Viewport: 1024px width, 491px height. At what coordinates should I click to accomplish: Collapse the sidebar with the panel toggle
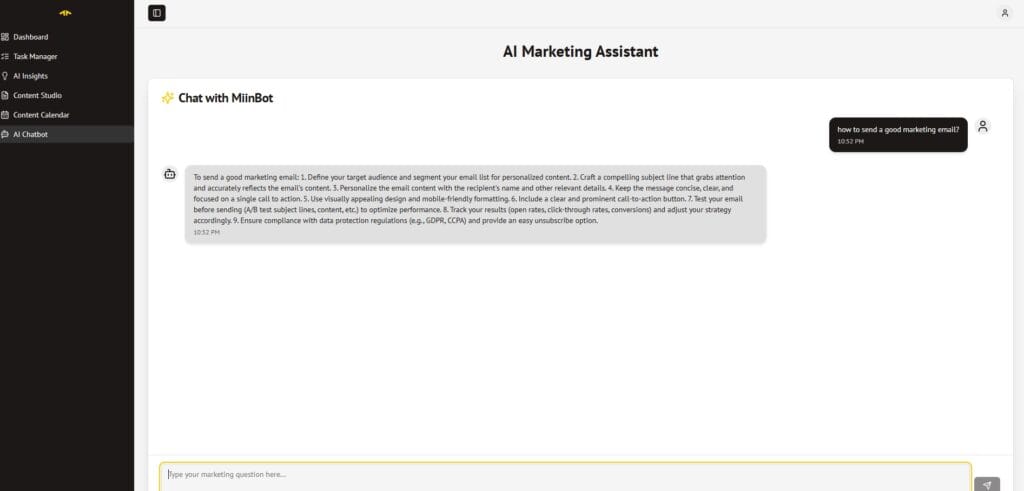[156, 13]
